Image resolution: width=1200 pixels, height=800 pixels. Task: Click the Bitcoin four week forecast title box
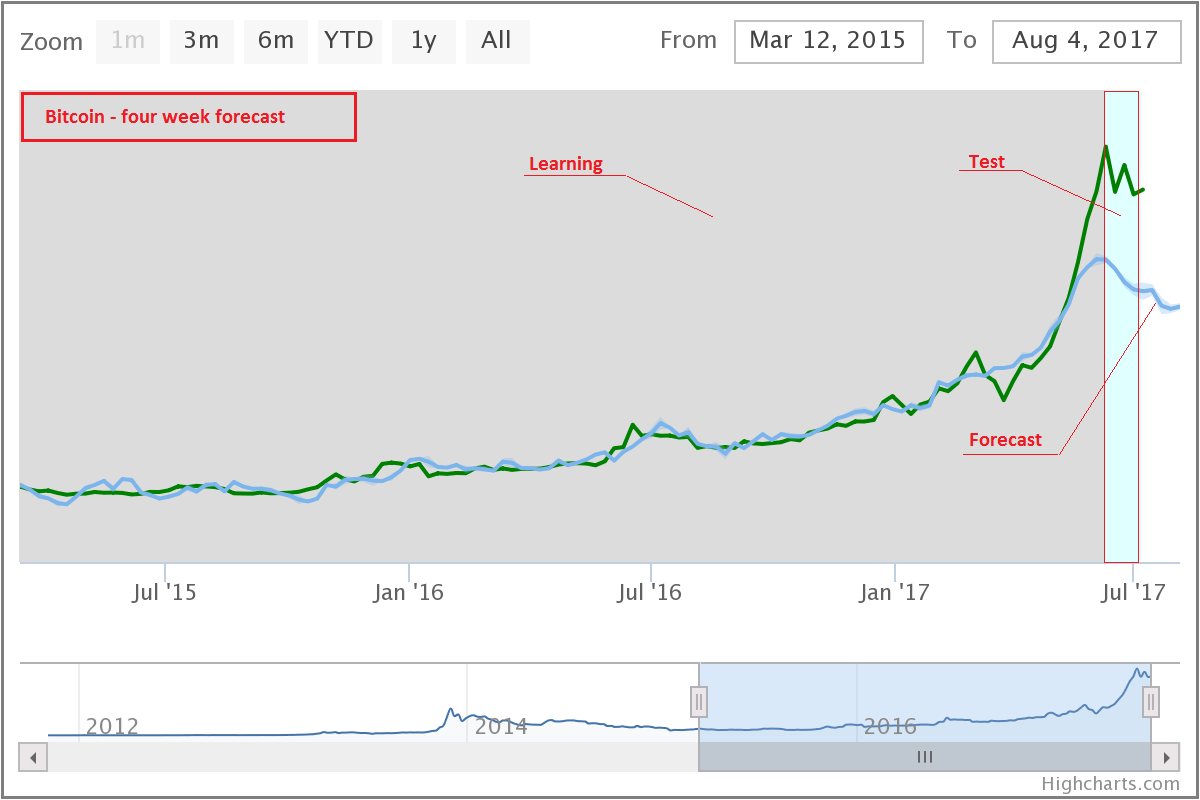[188, 117]
